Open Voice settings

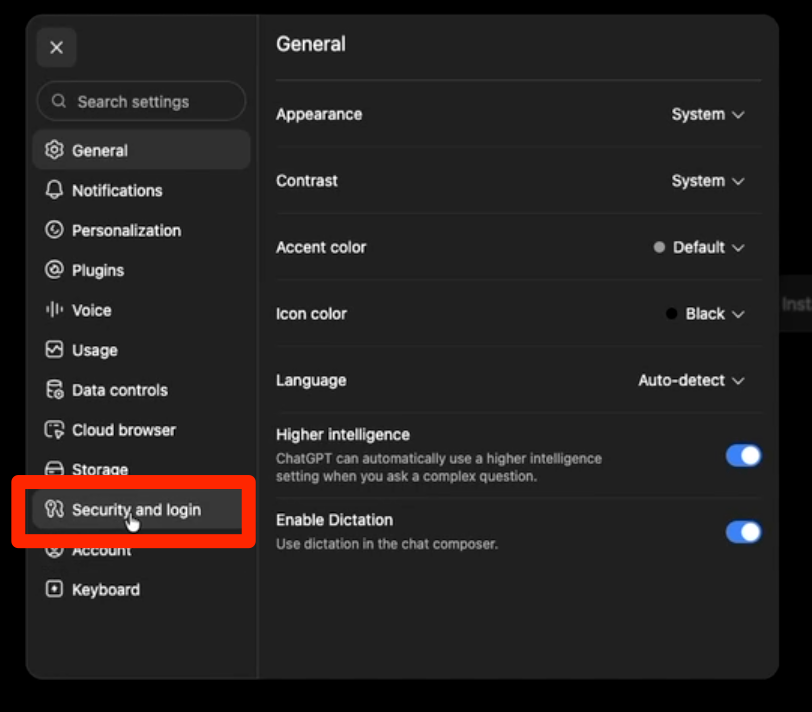[141, 310]
